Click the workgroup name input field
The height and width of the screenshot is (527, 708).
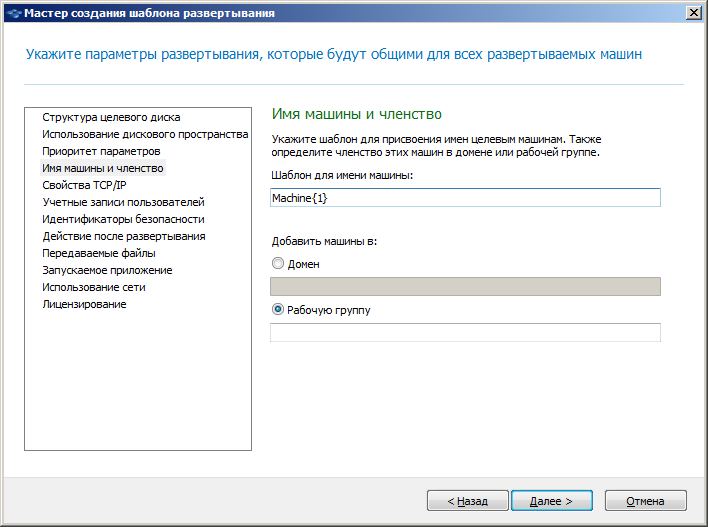pos(465,332)
